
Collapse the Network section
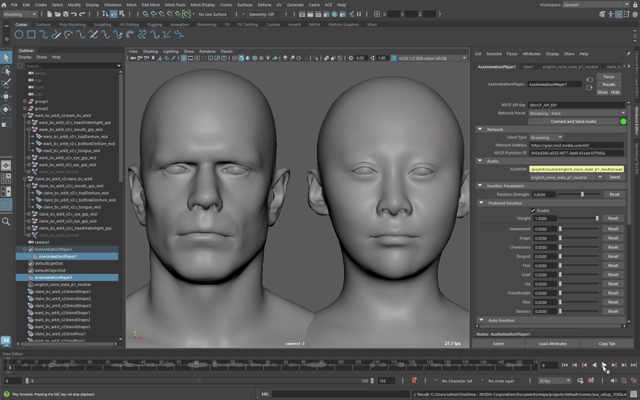[x=493, y=130]
